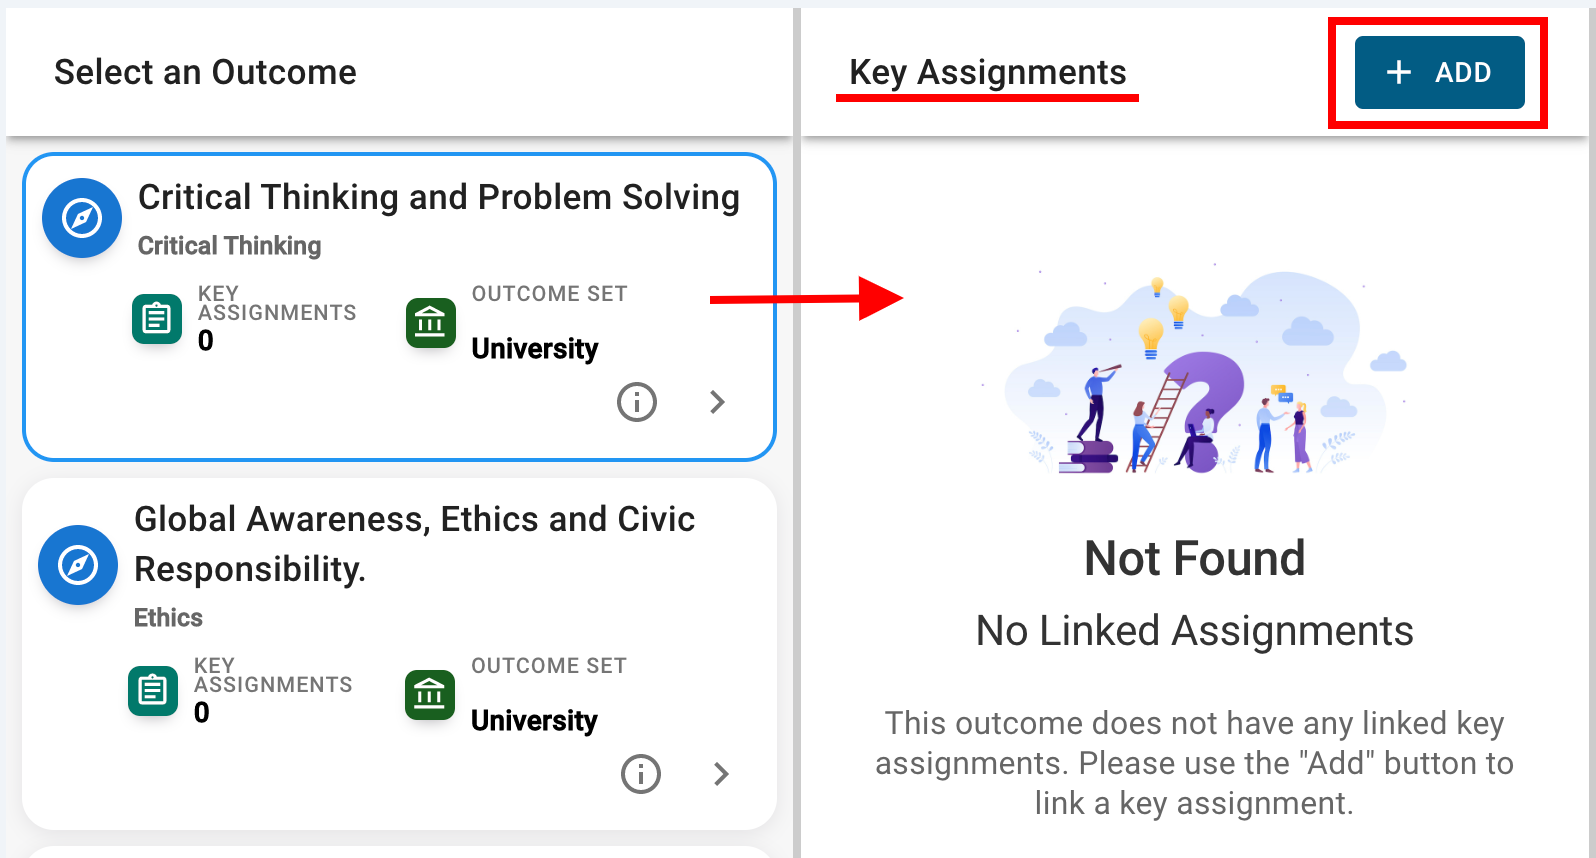Click Key Assignments clipboard icon in Global Awareness card
1596x858 pixels.
(153, 691)
